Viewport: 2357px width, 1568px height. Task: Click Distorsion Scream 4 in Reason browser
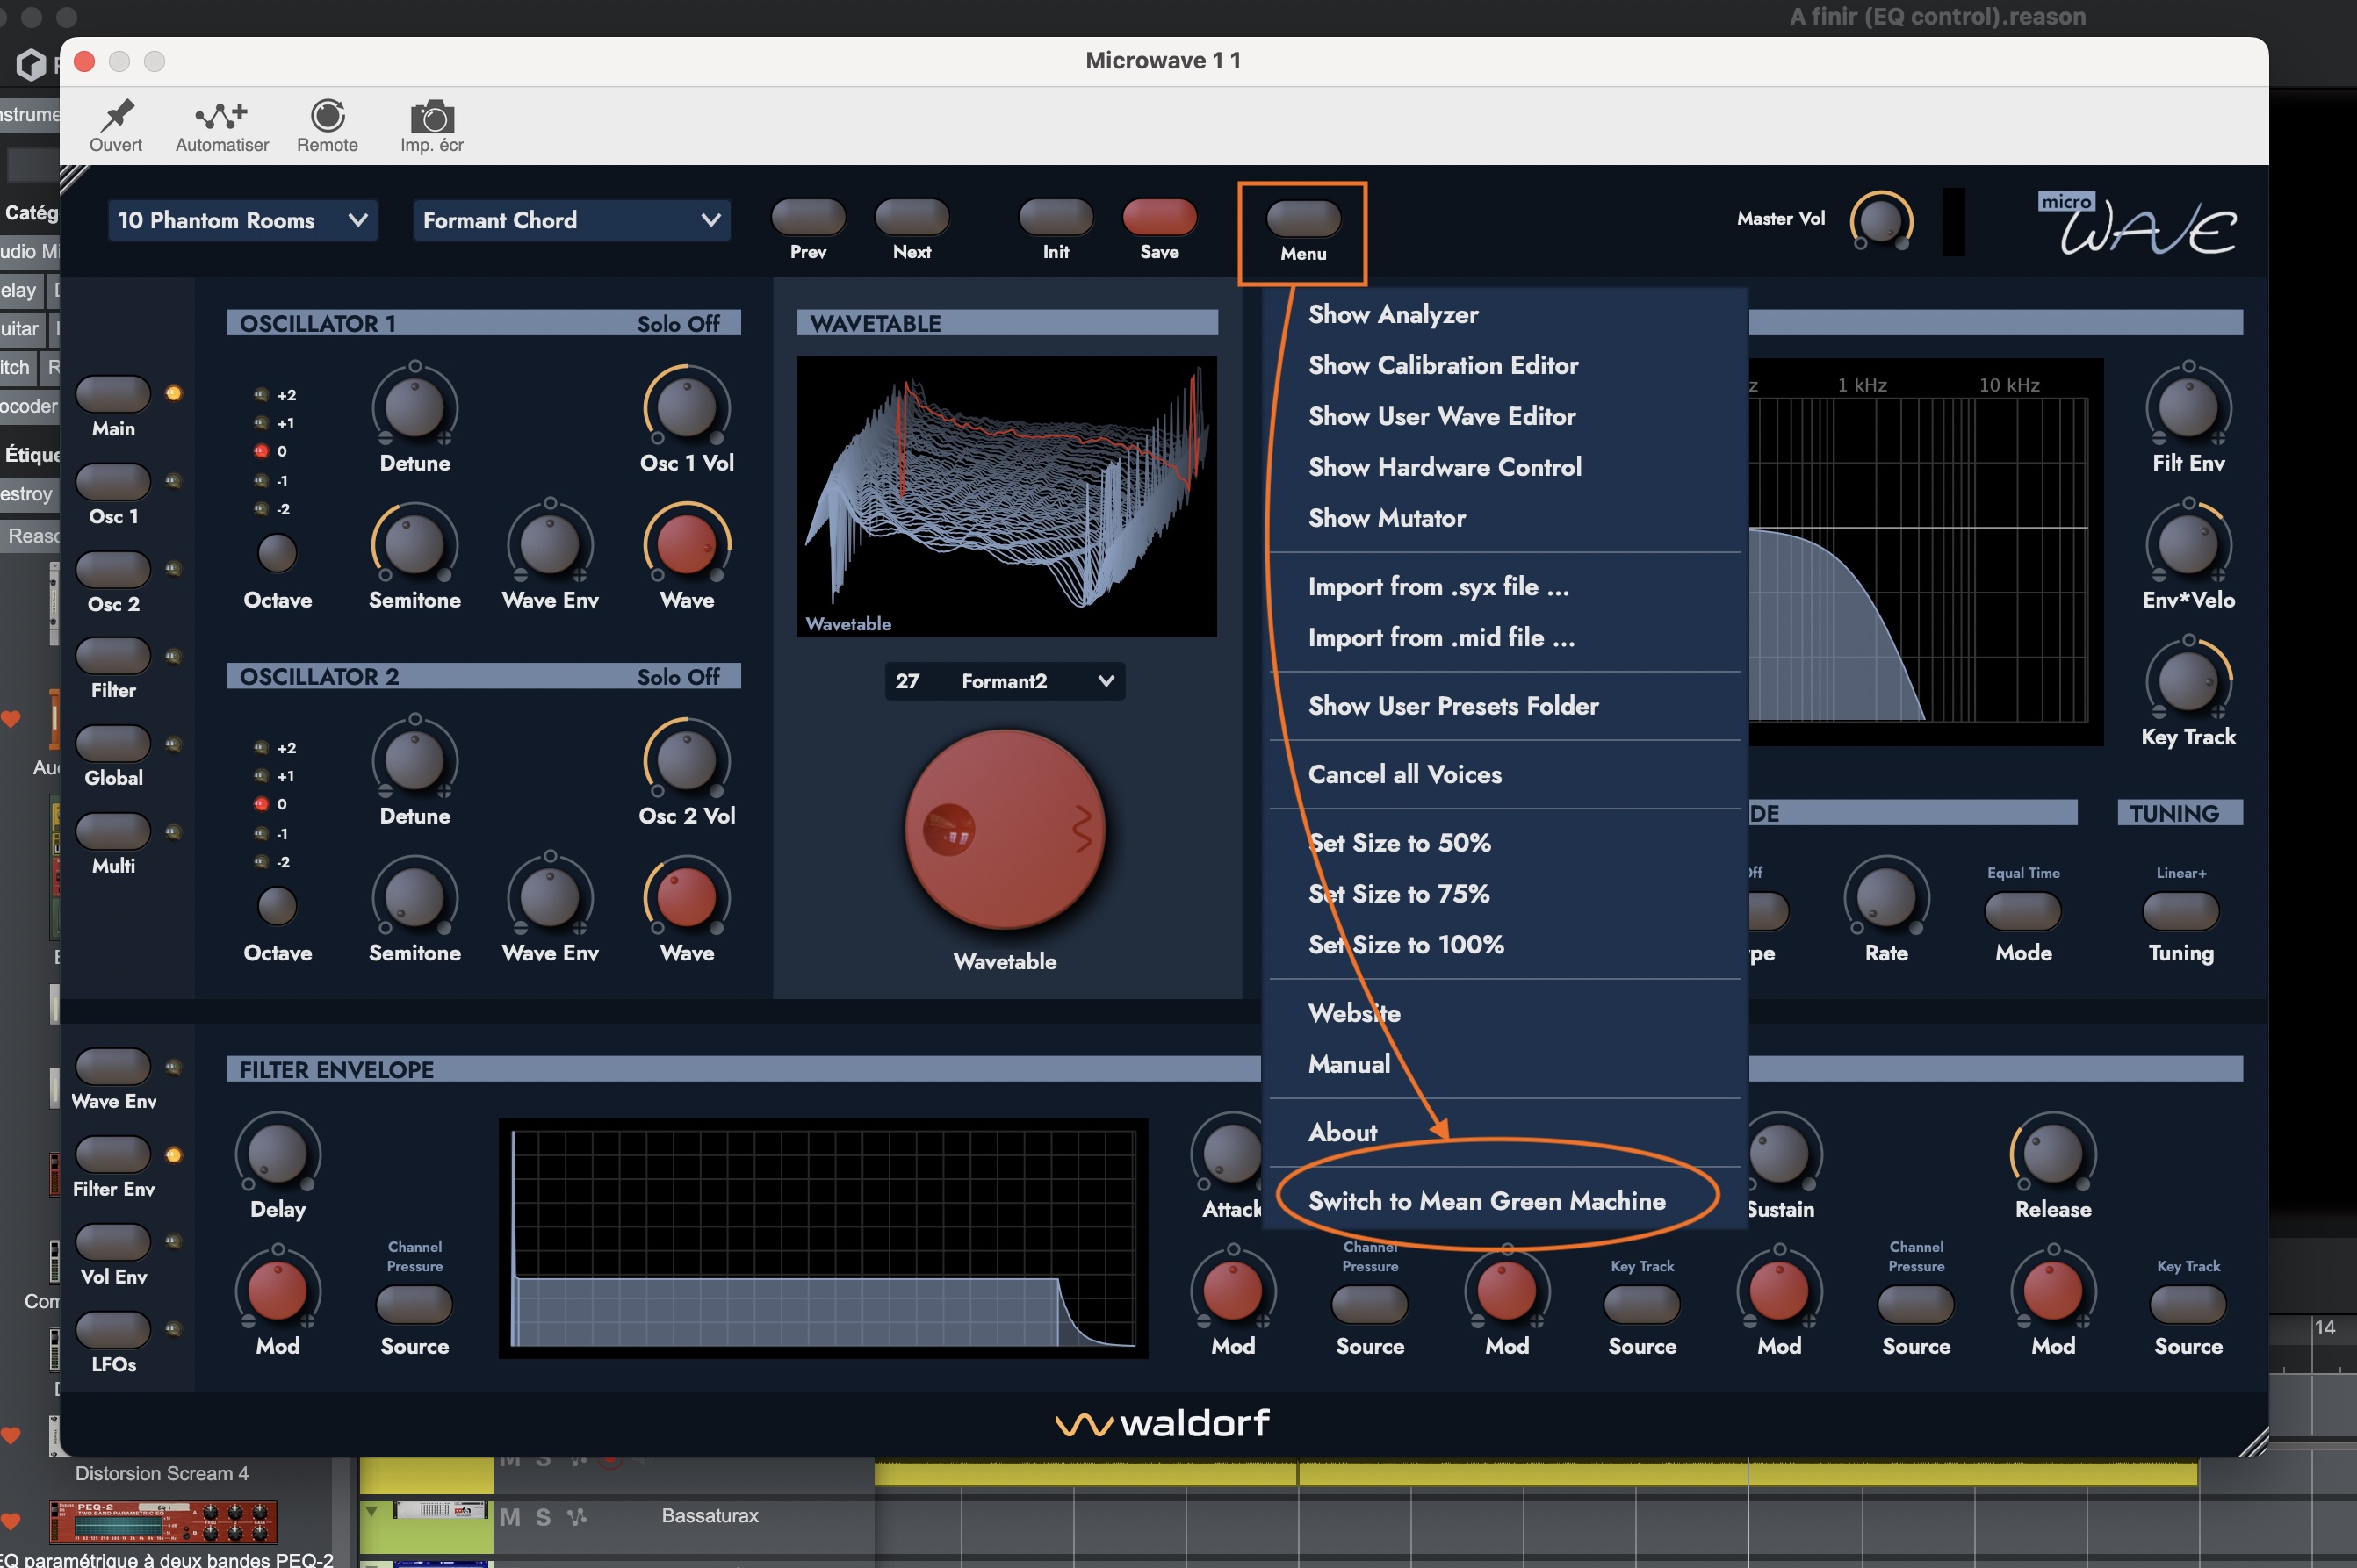162,1473
